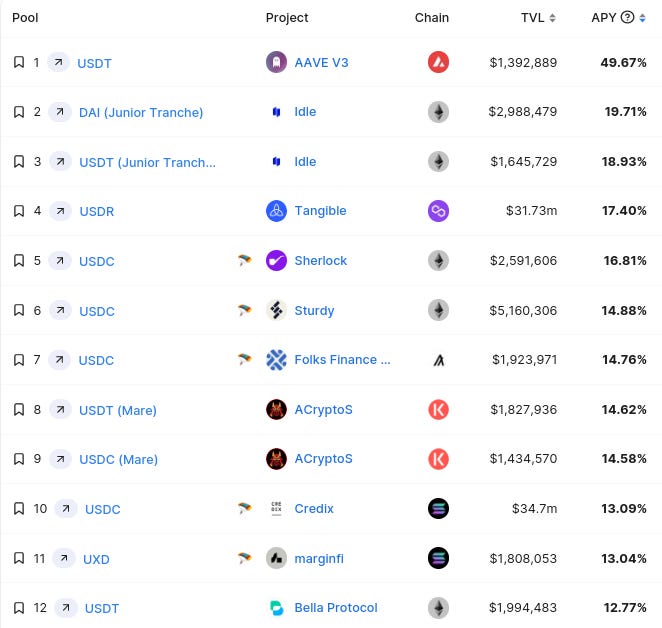Open external link arrow for row 1 USDT
This screenshot has width=662, height=628.
(x=58, y=62)
